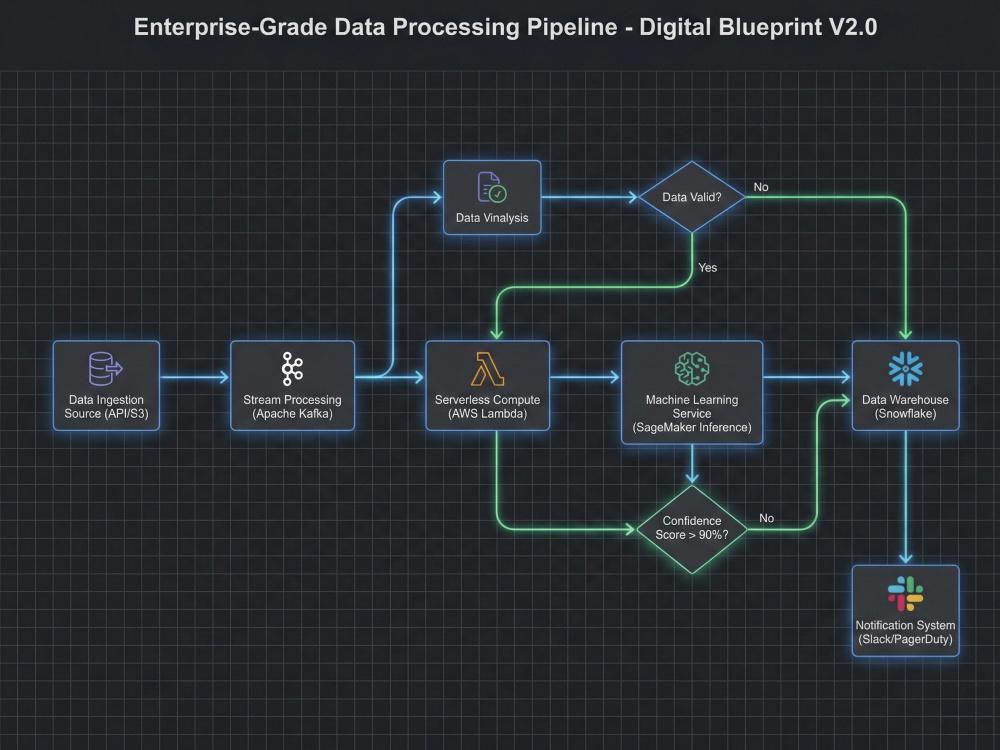Screen dimensions: 1000x750
Task: Click the '(SageMaker Inference)' text
Action: click(x=692, y=427)
